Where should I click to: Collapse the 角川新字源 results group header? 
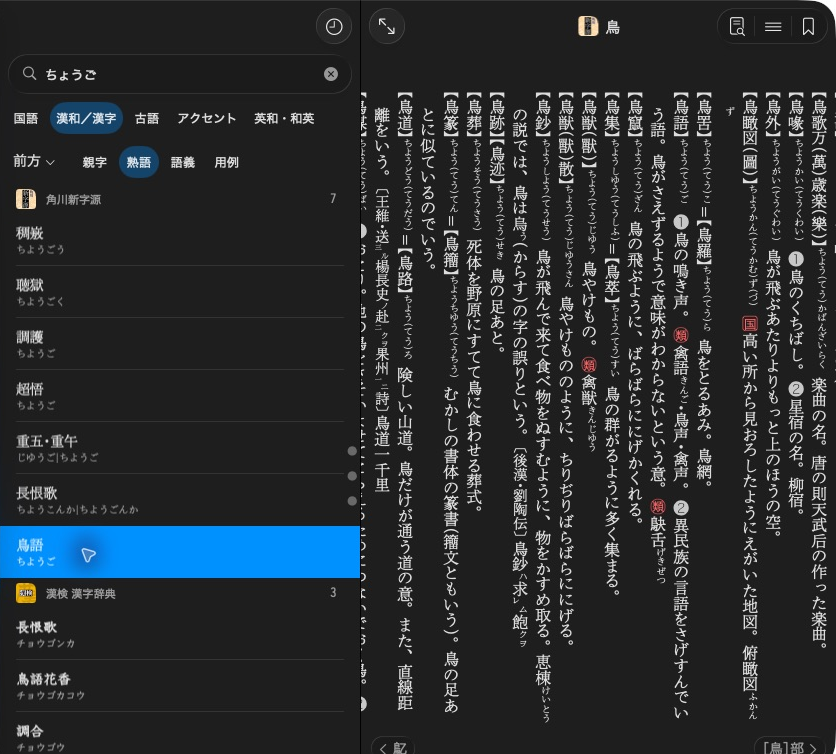(180, 199)
